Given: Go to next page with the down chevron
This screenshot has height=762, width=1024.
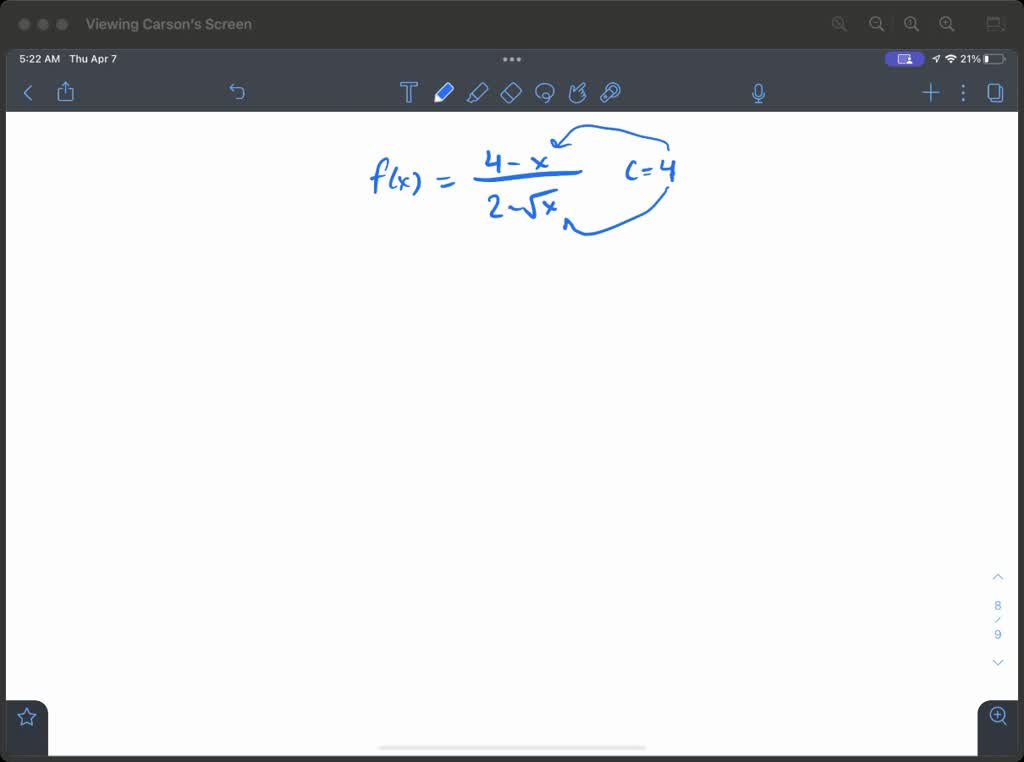Looking at the screenshot, I should 997,662.
